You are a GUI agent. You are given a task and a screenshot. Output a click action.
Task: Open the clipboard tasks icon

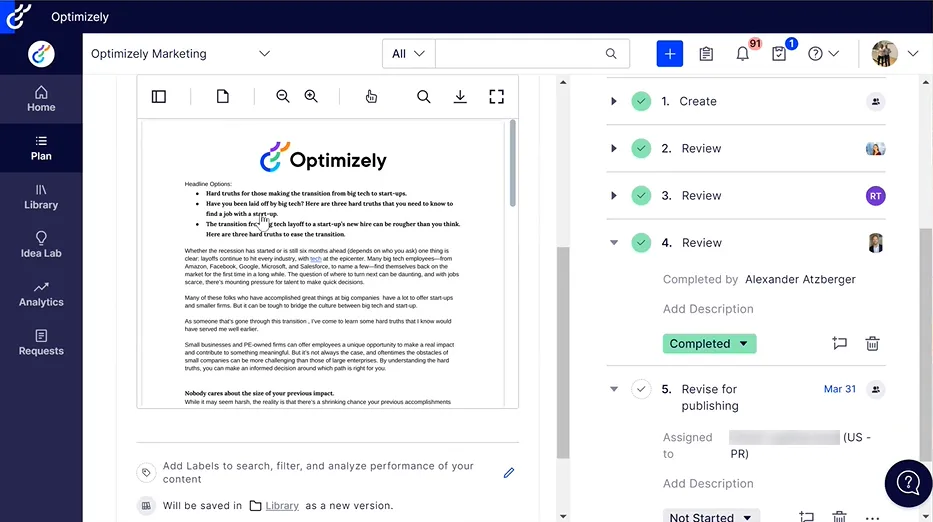click(706, 54)
